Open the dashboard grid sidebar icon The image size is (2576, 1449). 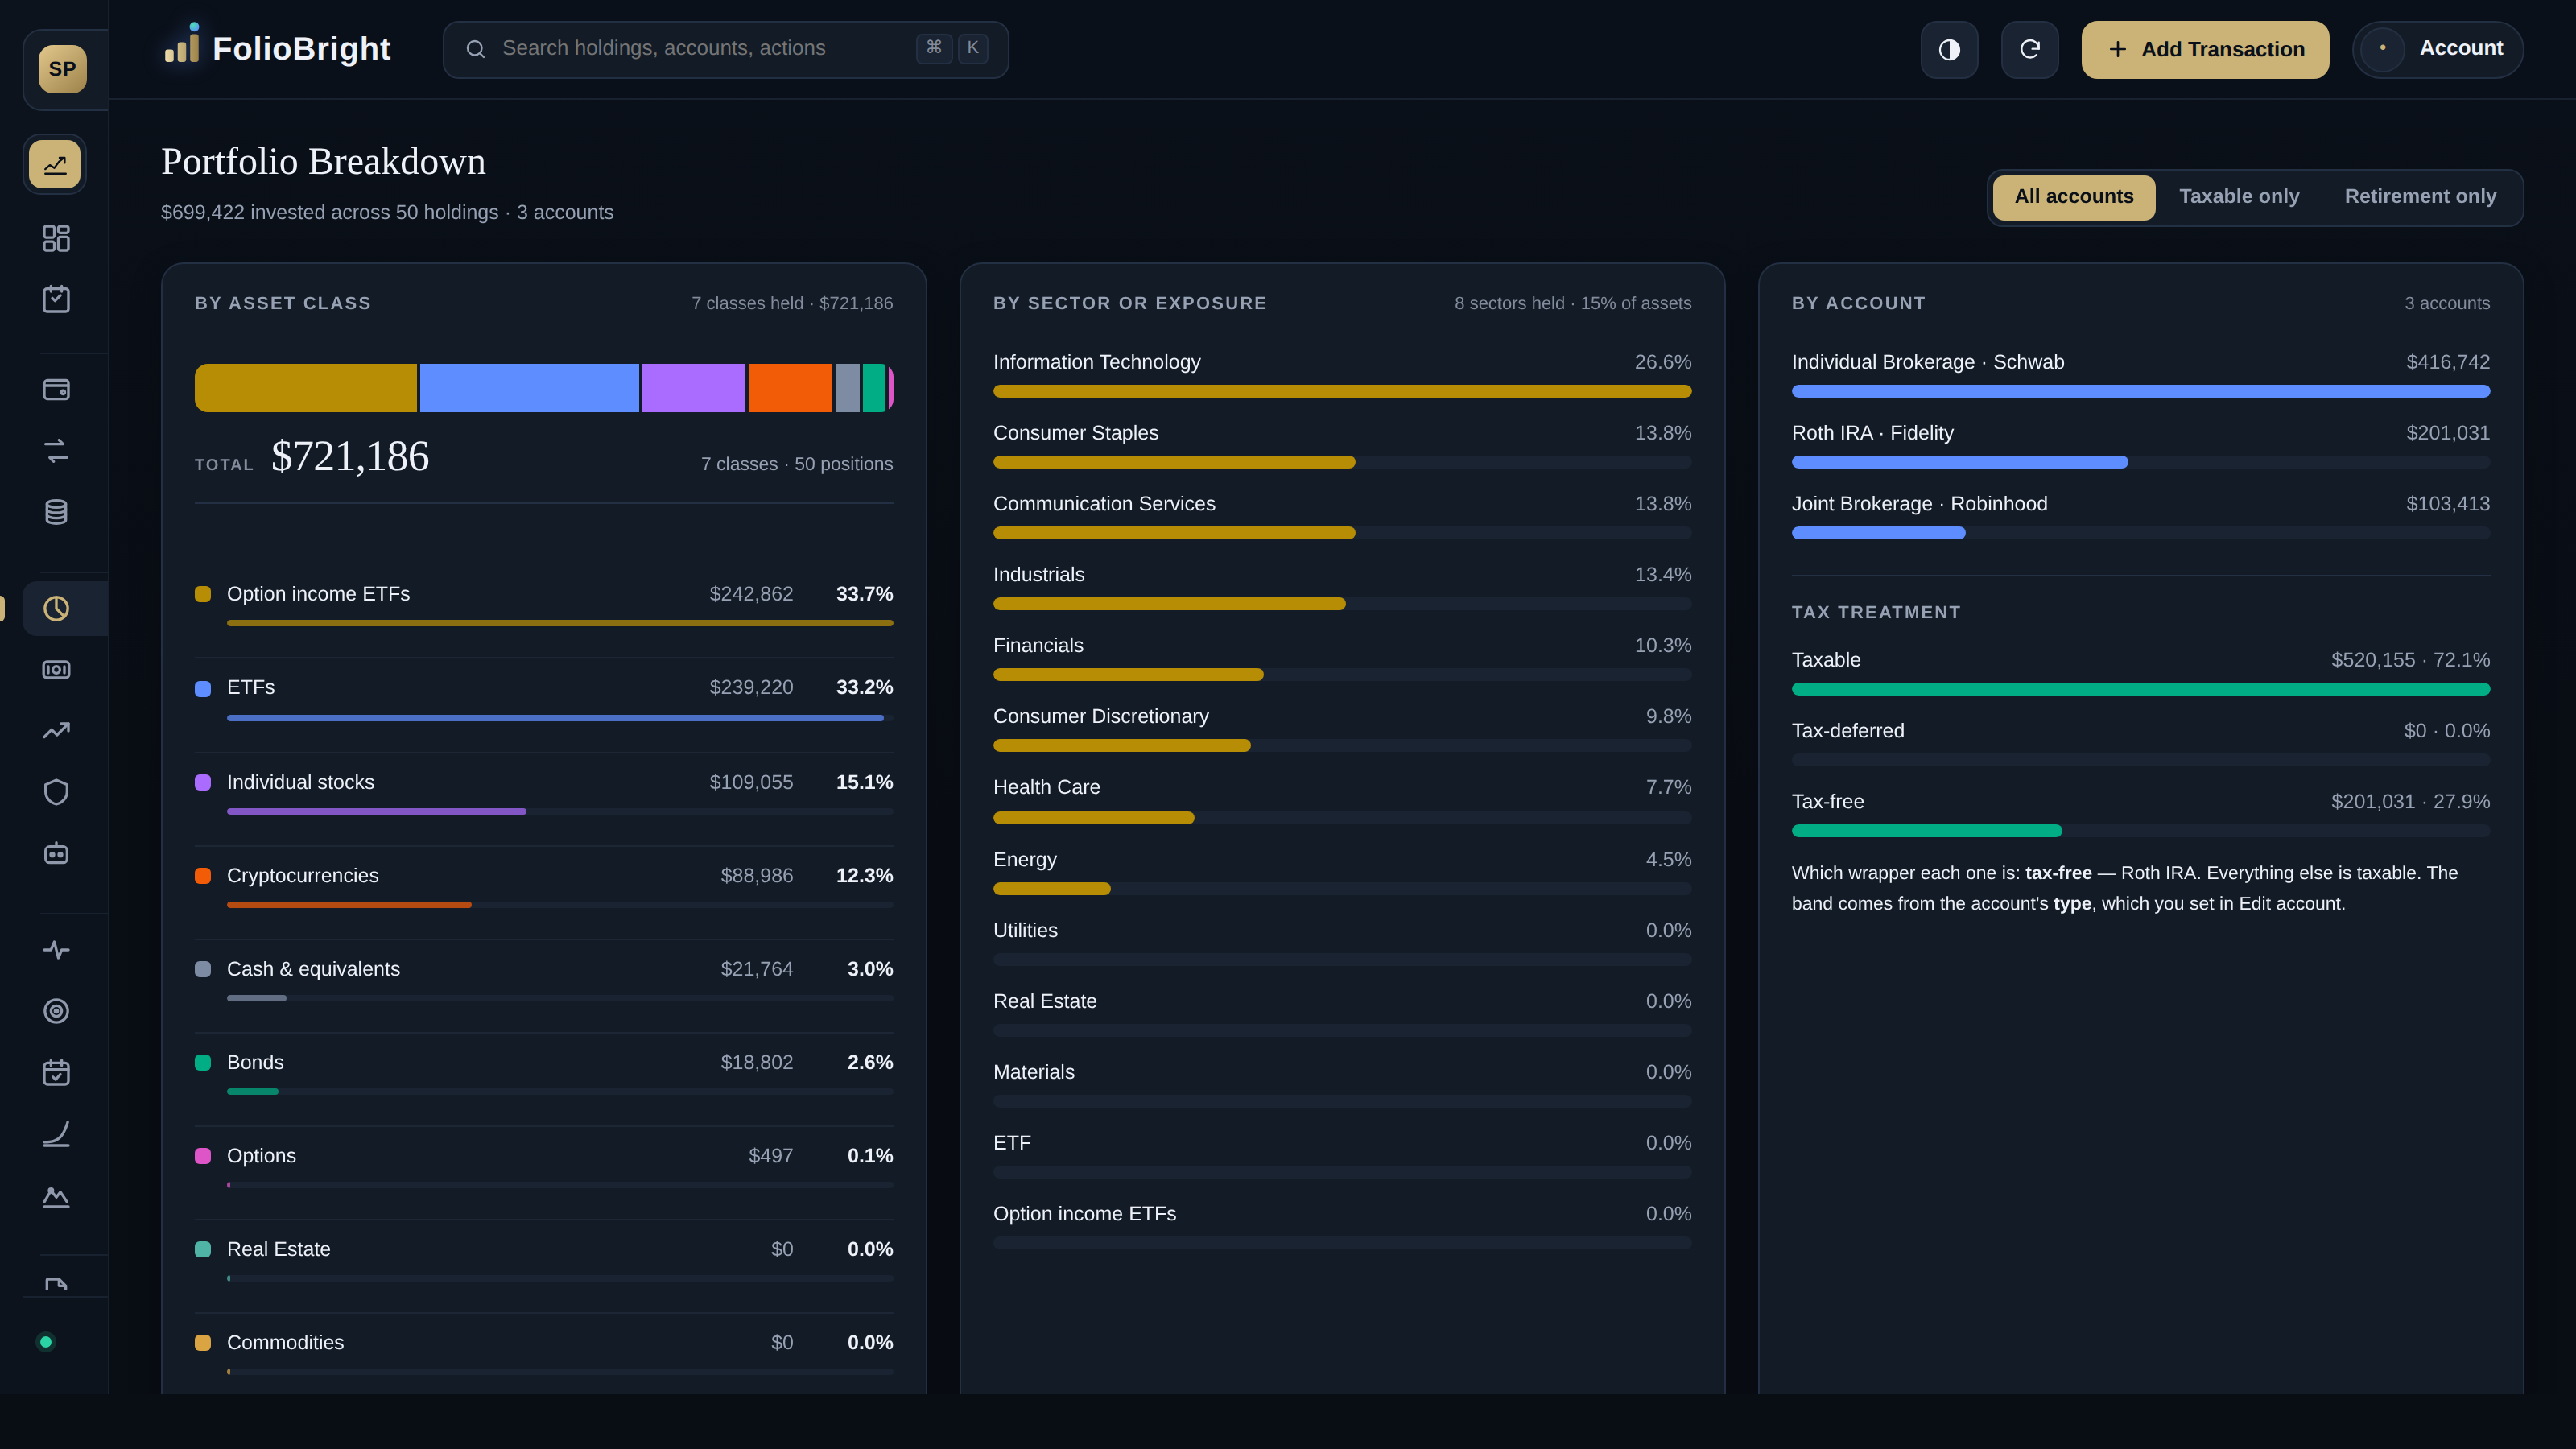[56, 238]
